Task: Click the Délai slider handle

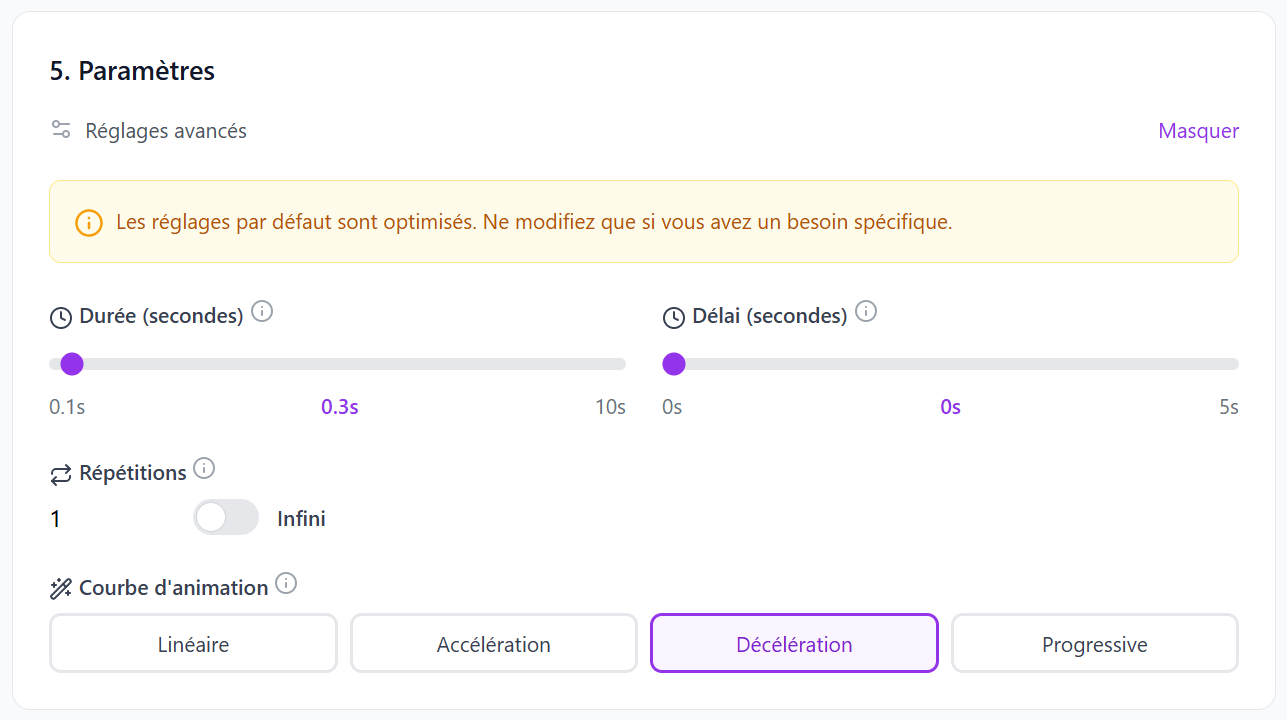Action: tap(673, 364)
